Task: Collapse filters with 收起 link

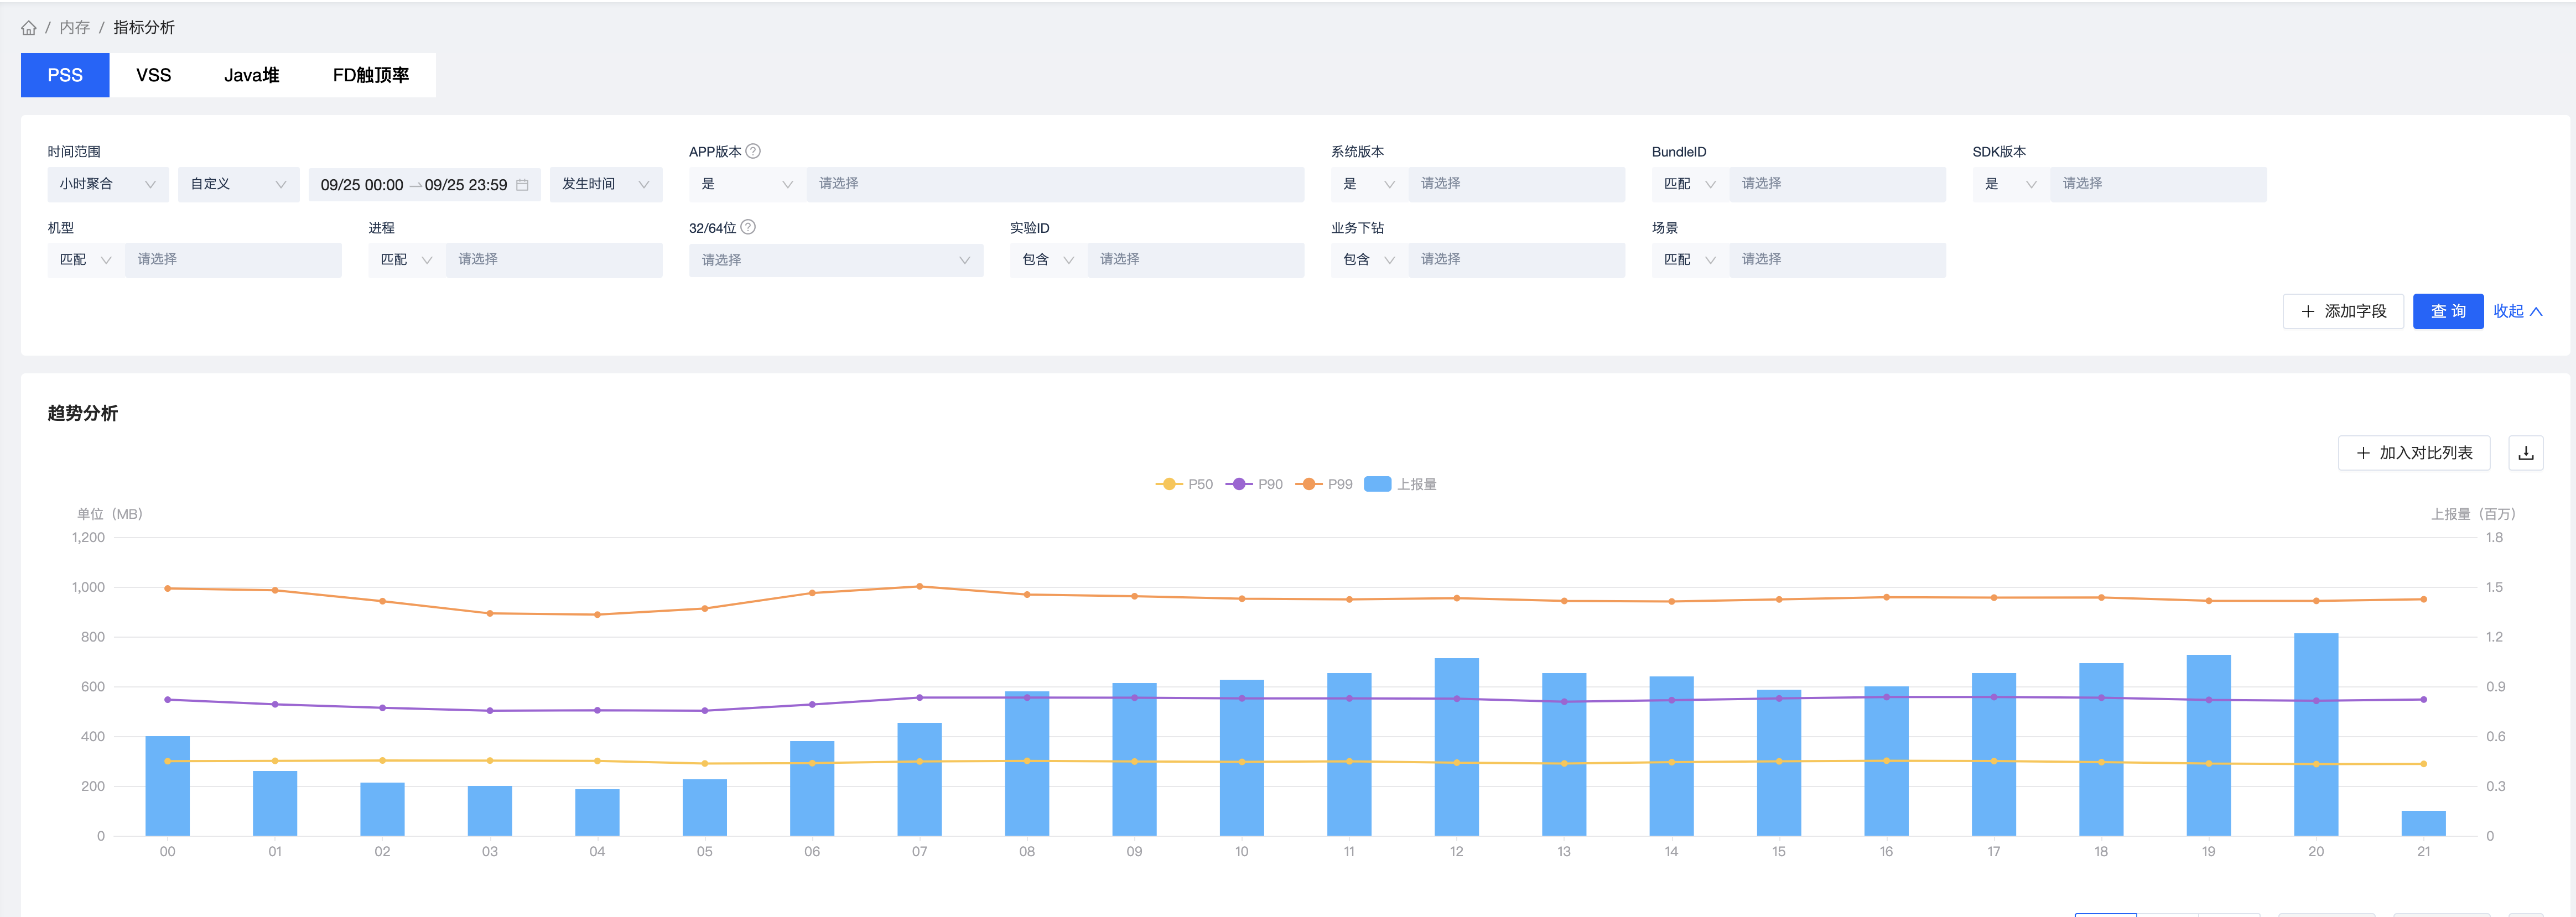Action: (2517, 311)
